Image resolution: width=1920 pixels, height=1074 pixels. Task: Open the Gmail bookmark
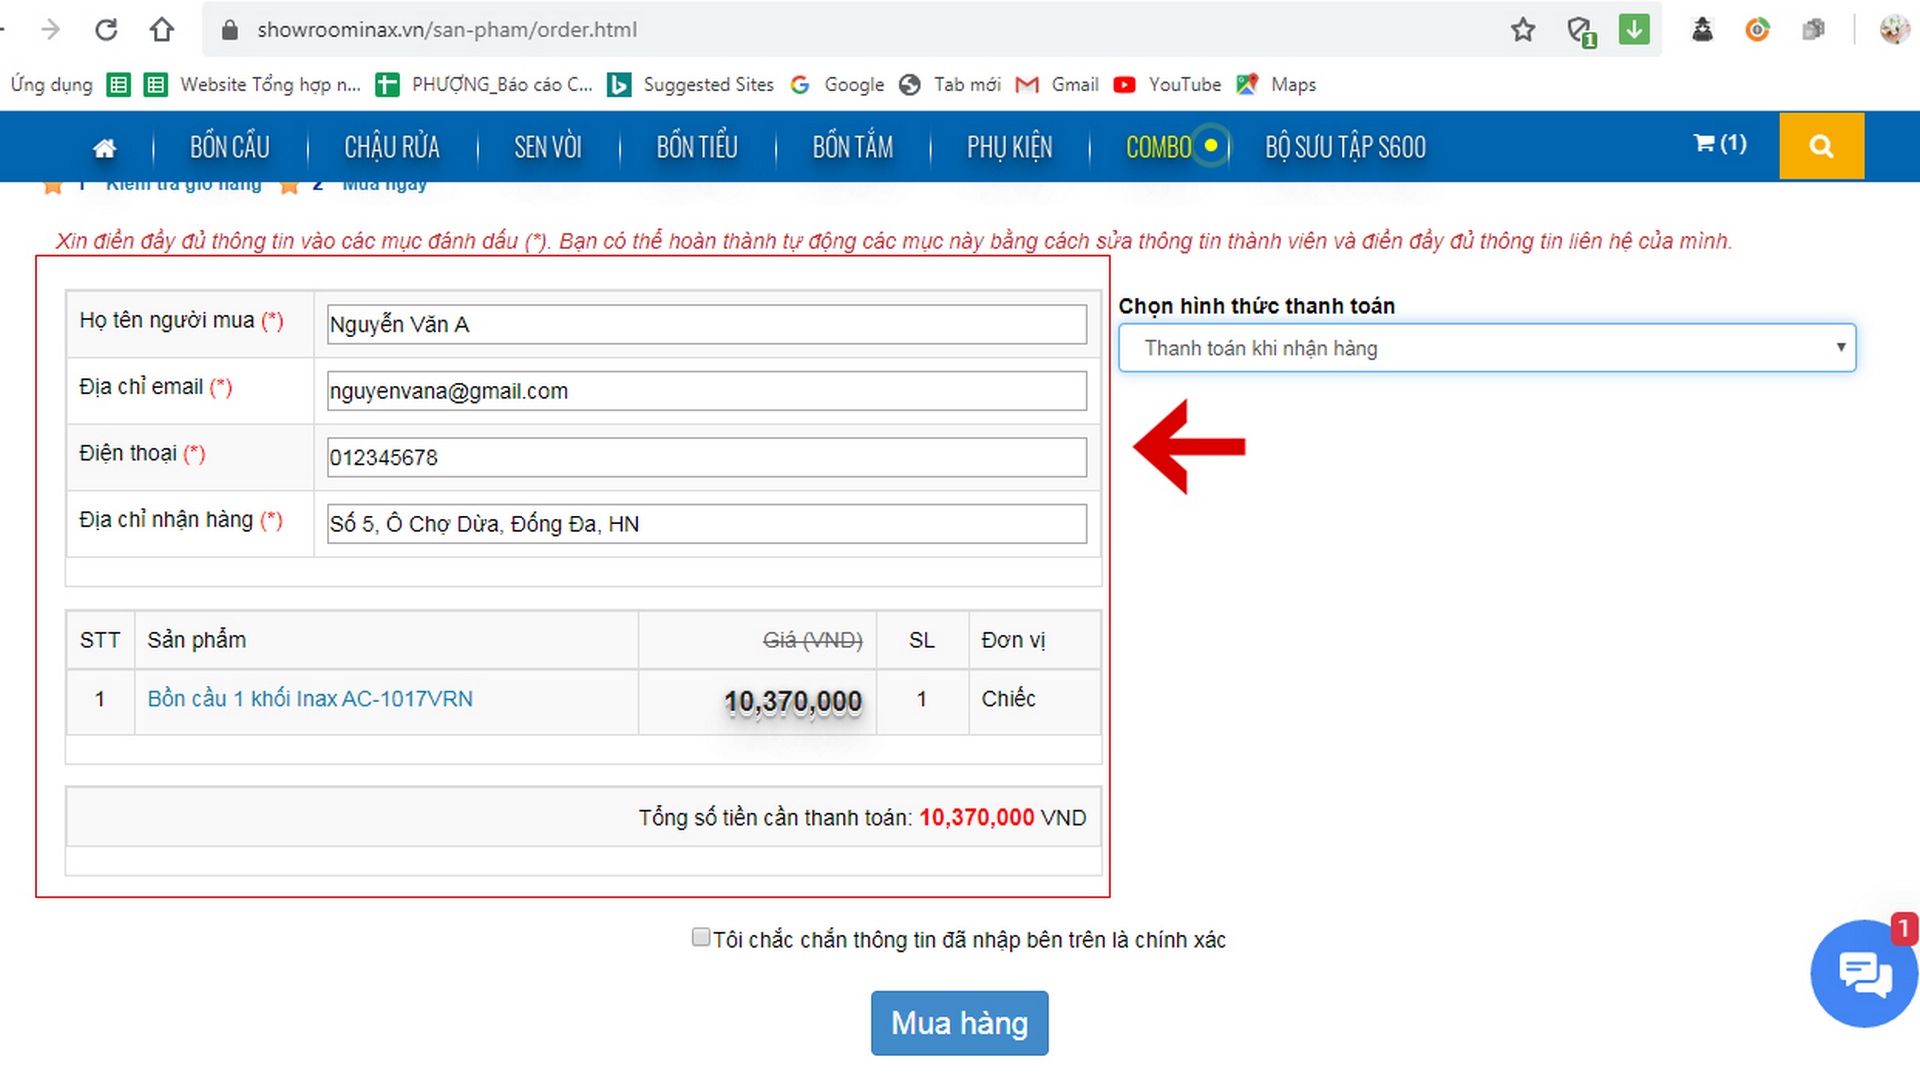[1057, 85]
